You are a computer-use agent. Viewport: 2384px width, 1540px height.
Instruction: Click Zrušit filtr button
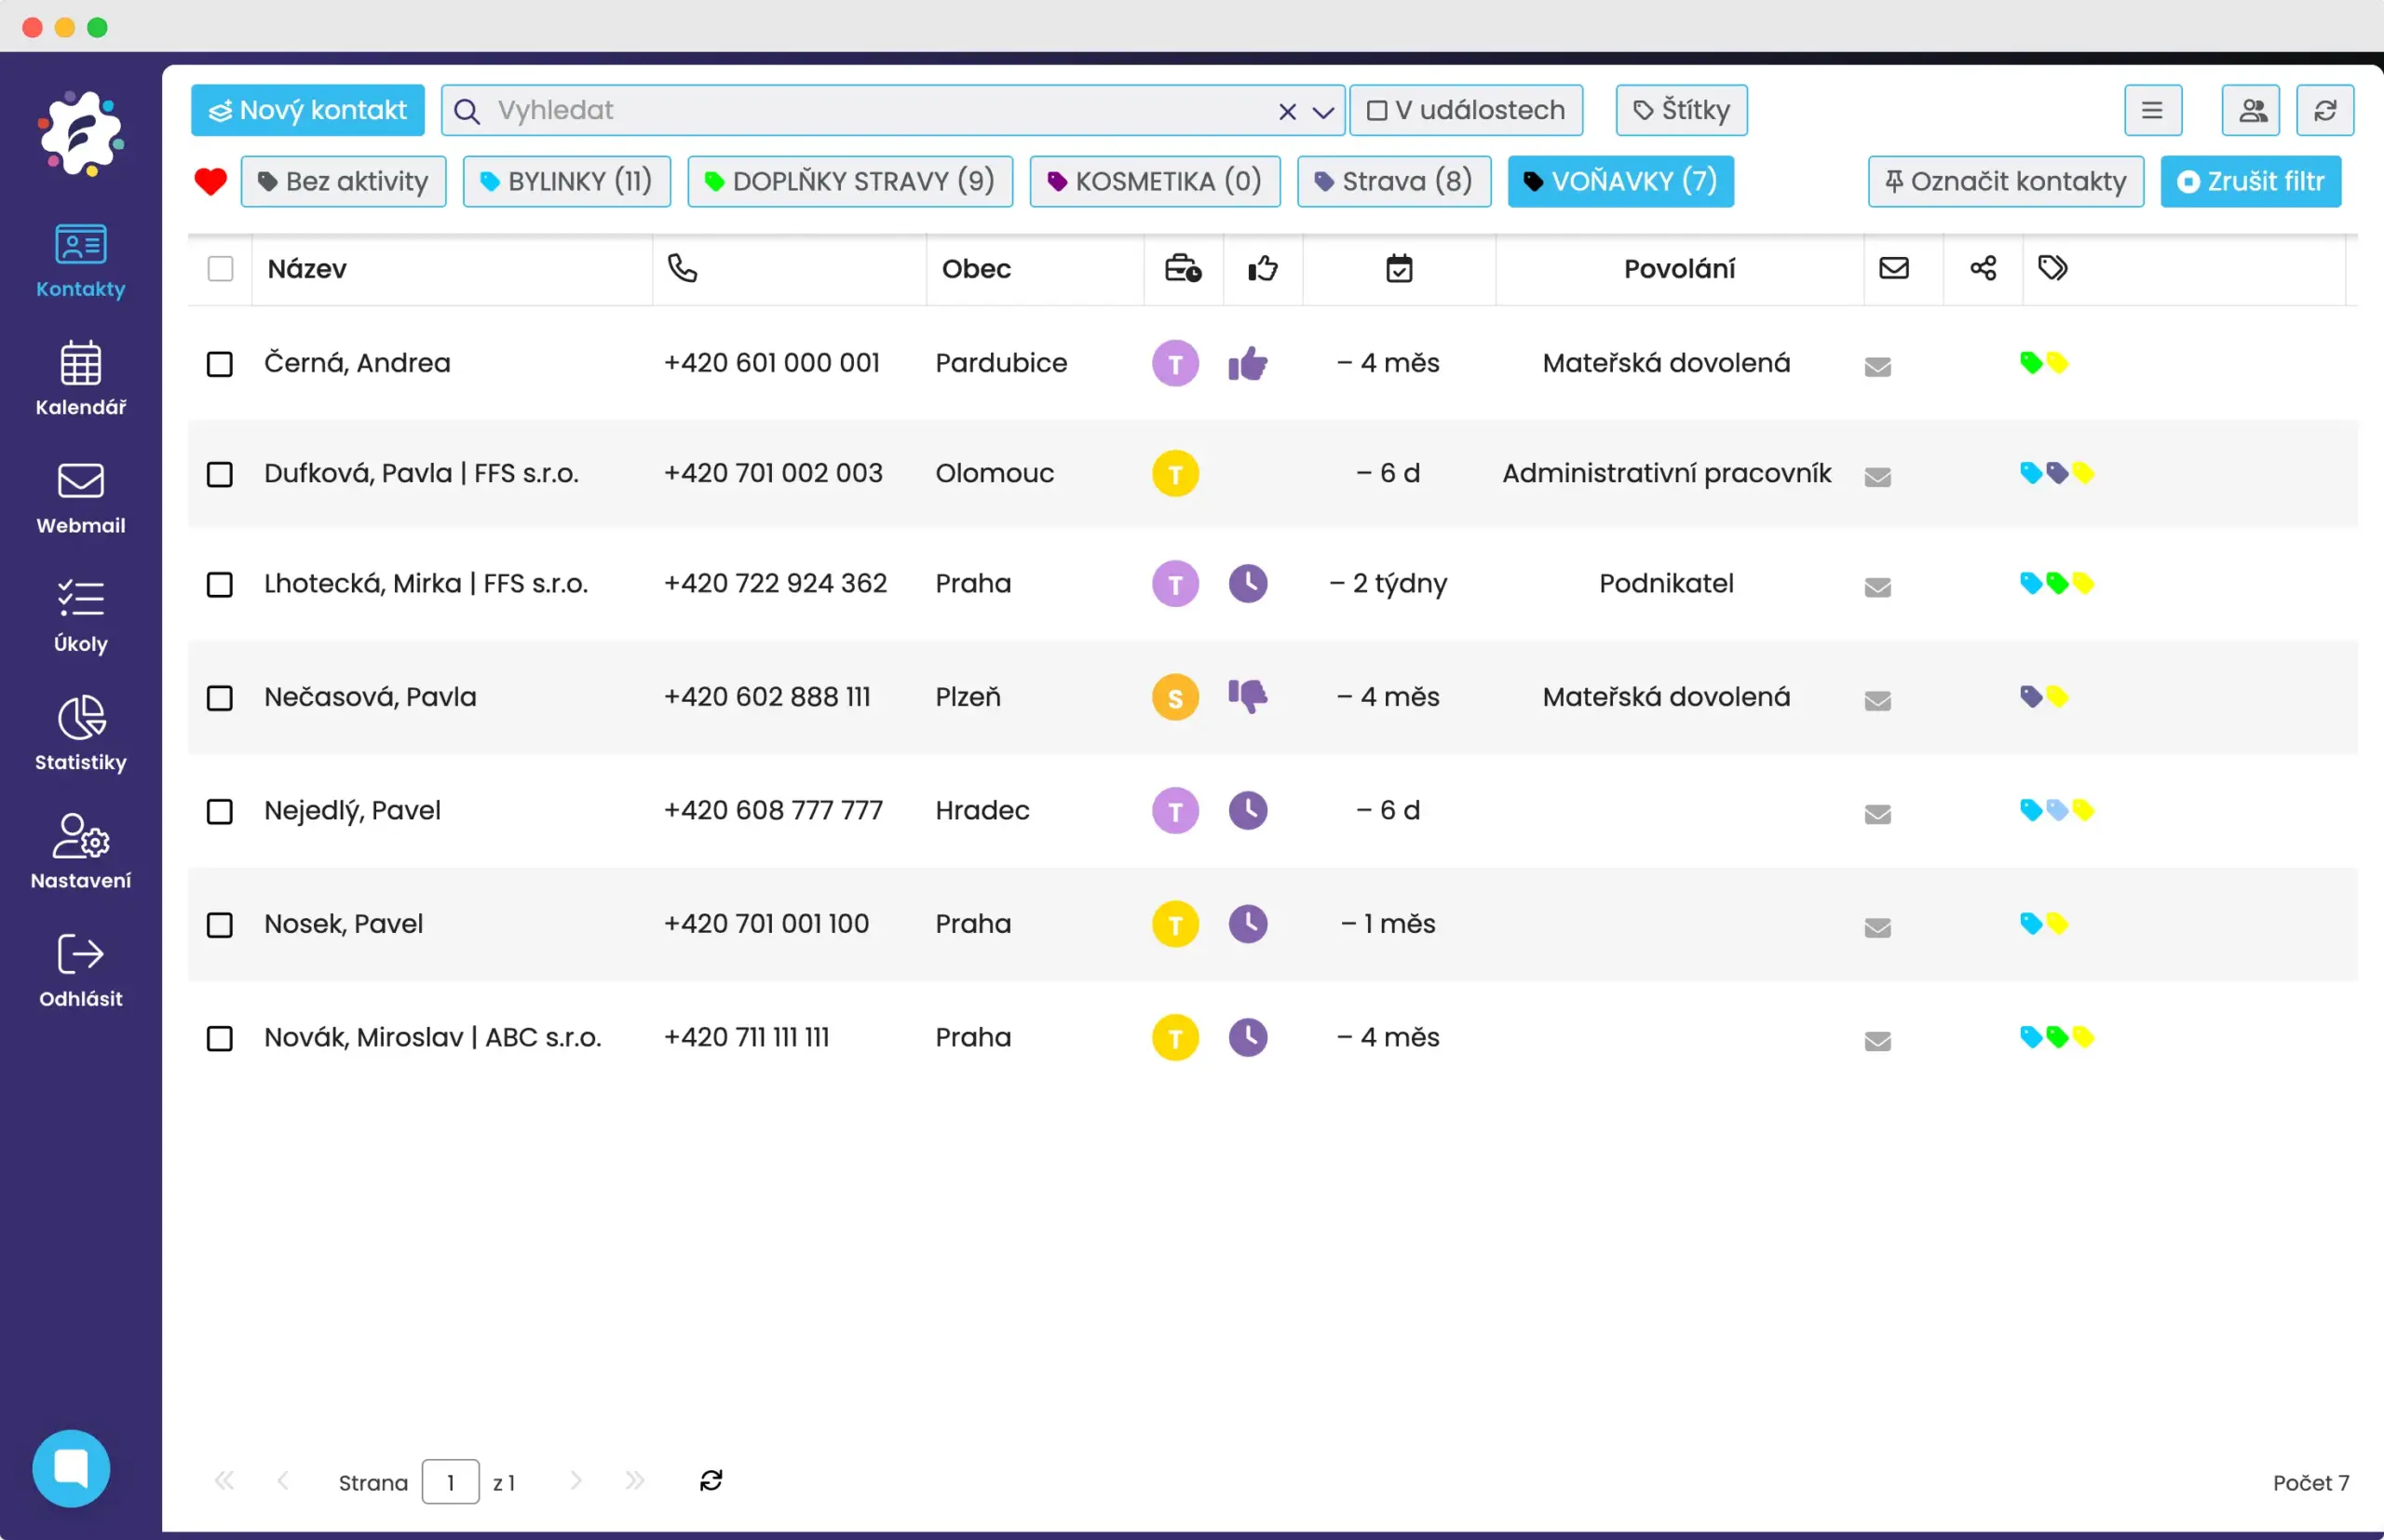coord(2249,181)
